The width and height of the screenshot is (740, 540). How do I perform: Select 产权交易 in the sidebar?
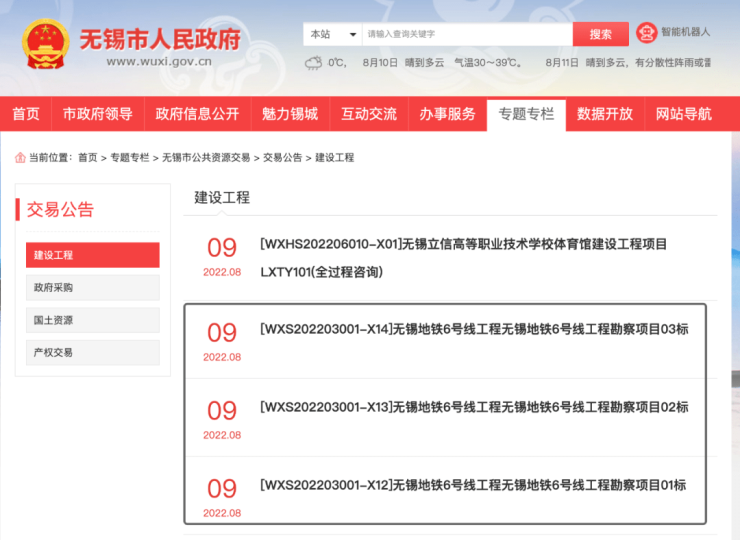[x=92, y=353]
